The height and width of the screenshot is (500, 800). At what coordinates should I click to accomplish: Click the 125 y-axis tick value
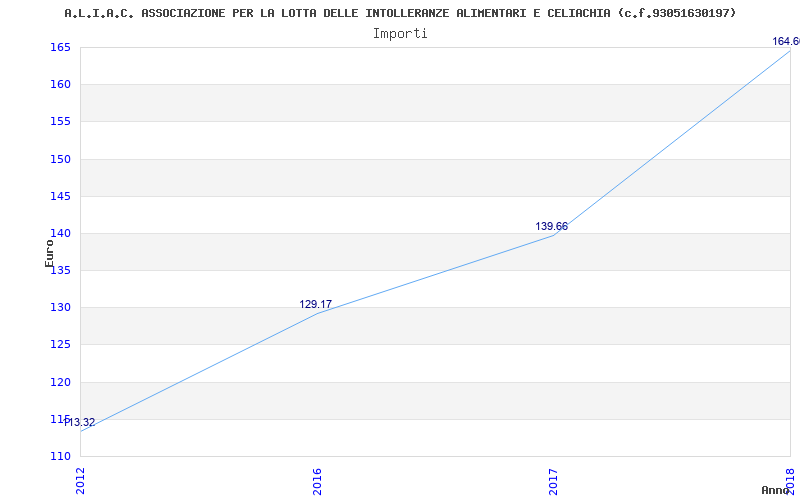tap(60, 345)
